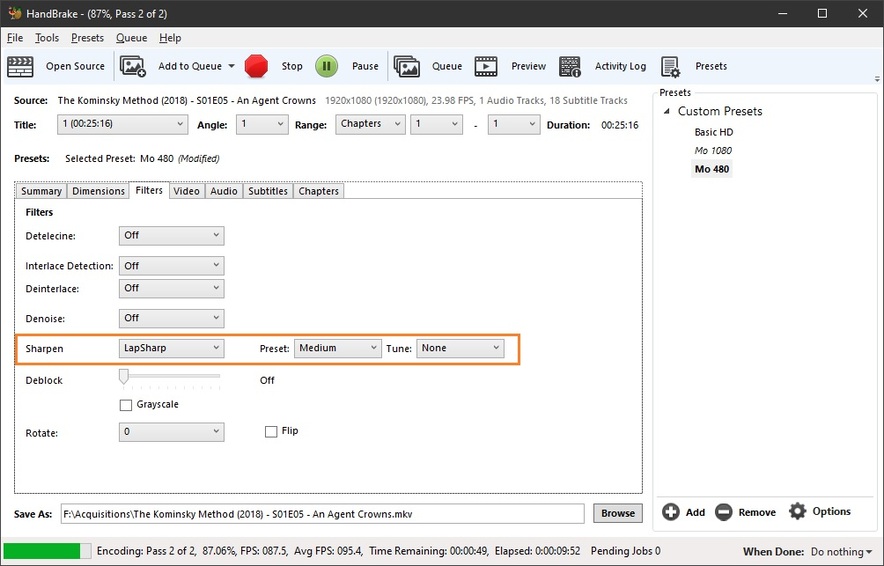Click the Add to Queue picture icon

(132, 67)
